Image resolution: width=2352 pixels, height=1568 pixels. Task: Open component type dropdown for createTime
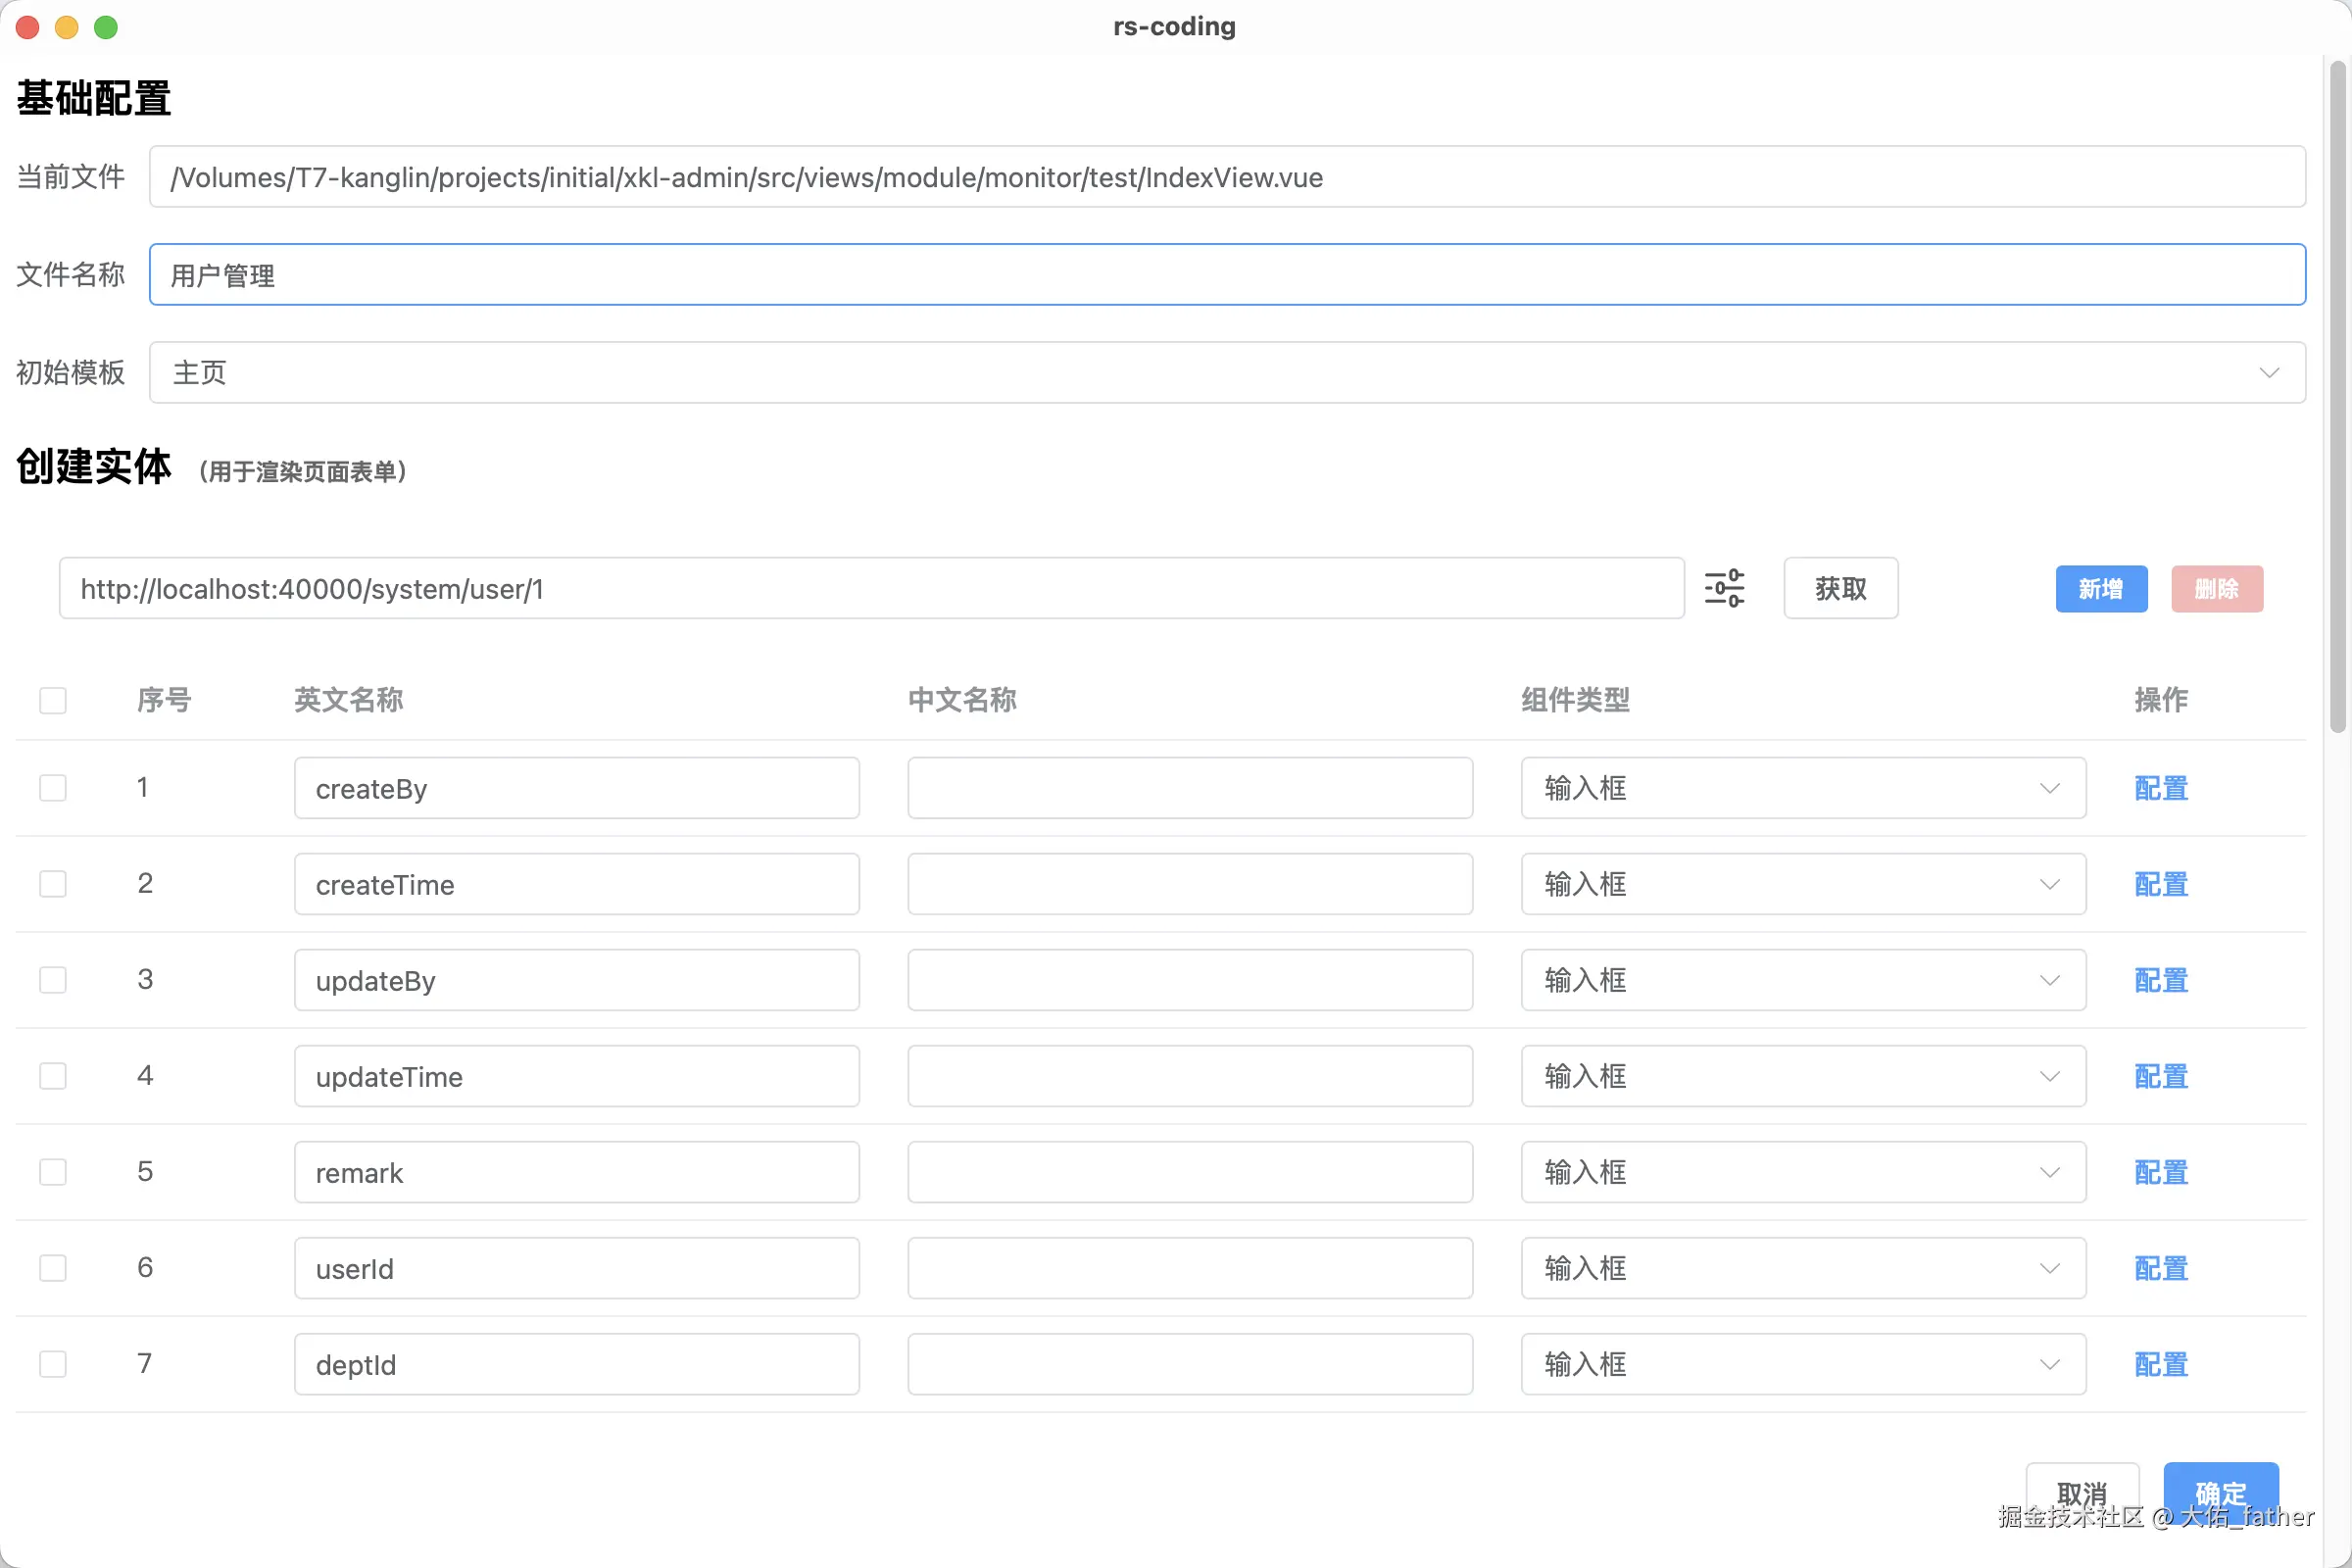point(1802,884)
